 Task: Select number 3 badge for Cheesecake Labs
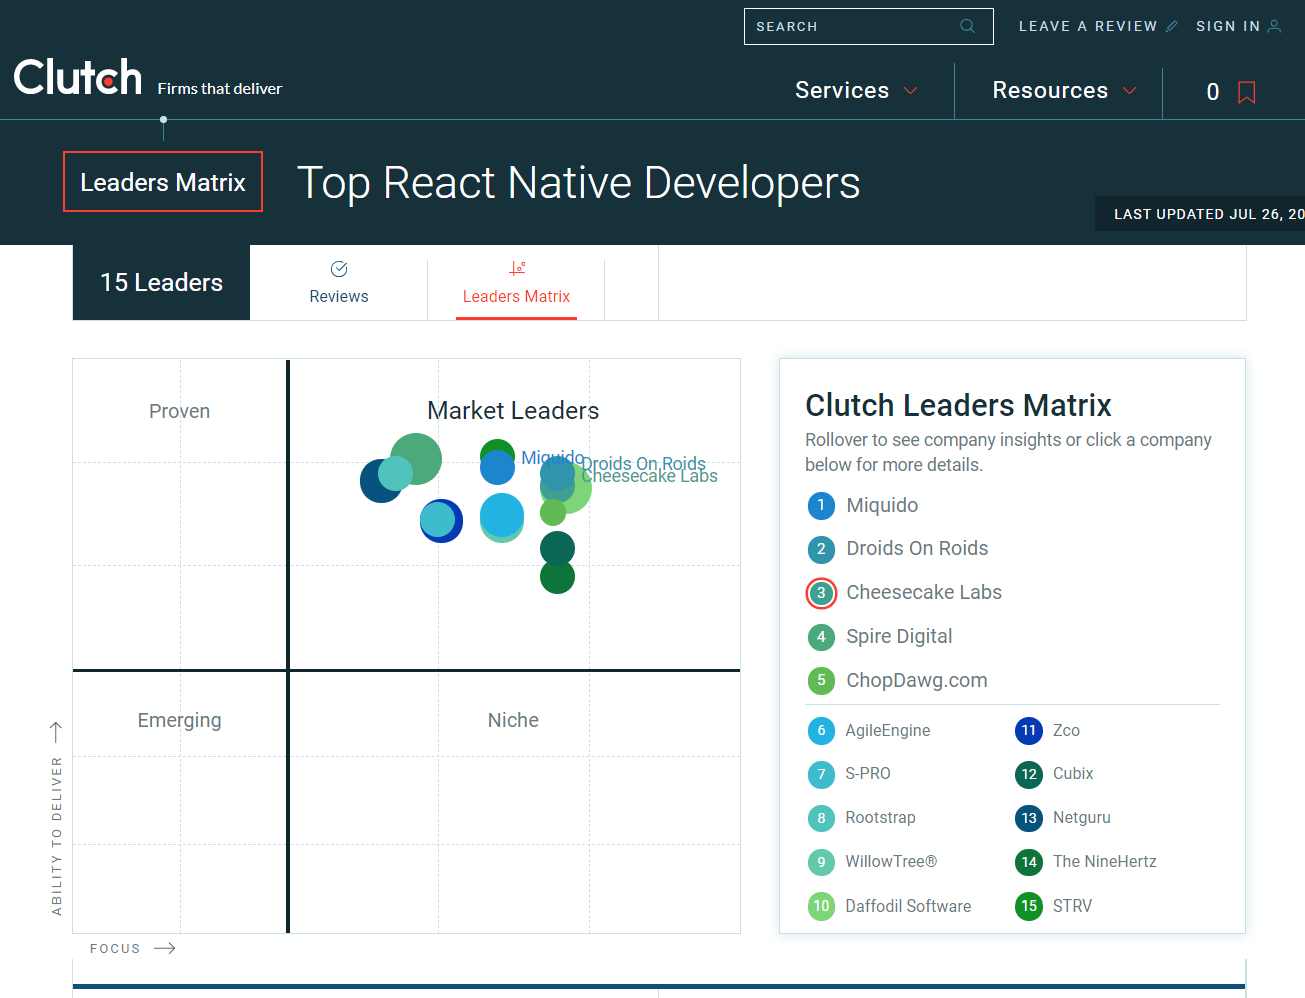pyautogui.click(x=821, y=593)
